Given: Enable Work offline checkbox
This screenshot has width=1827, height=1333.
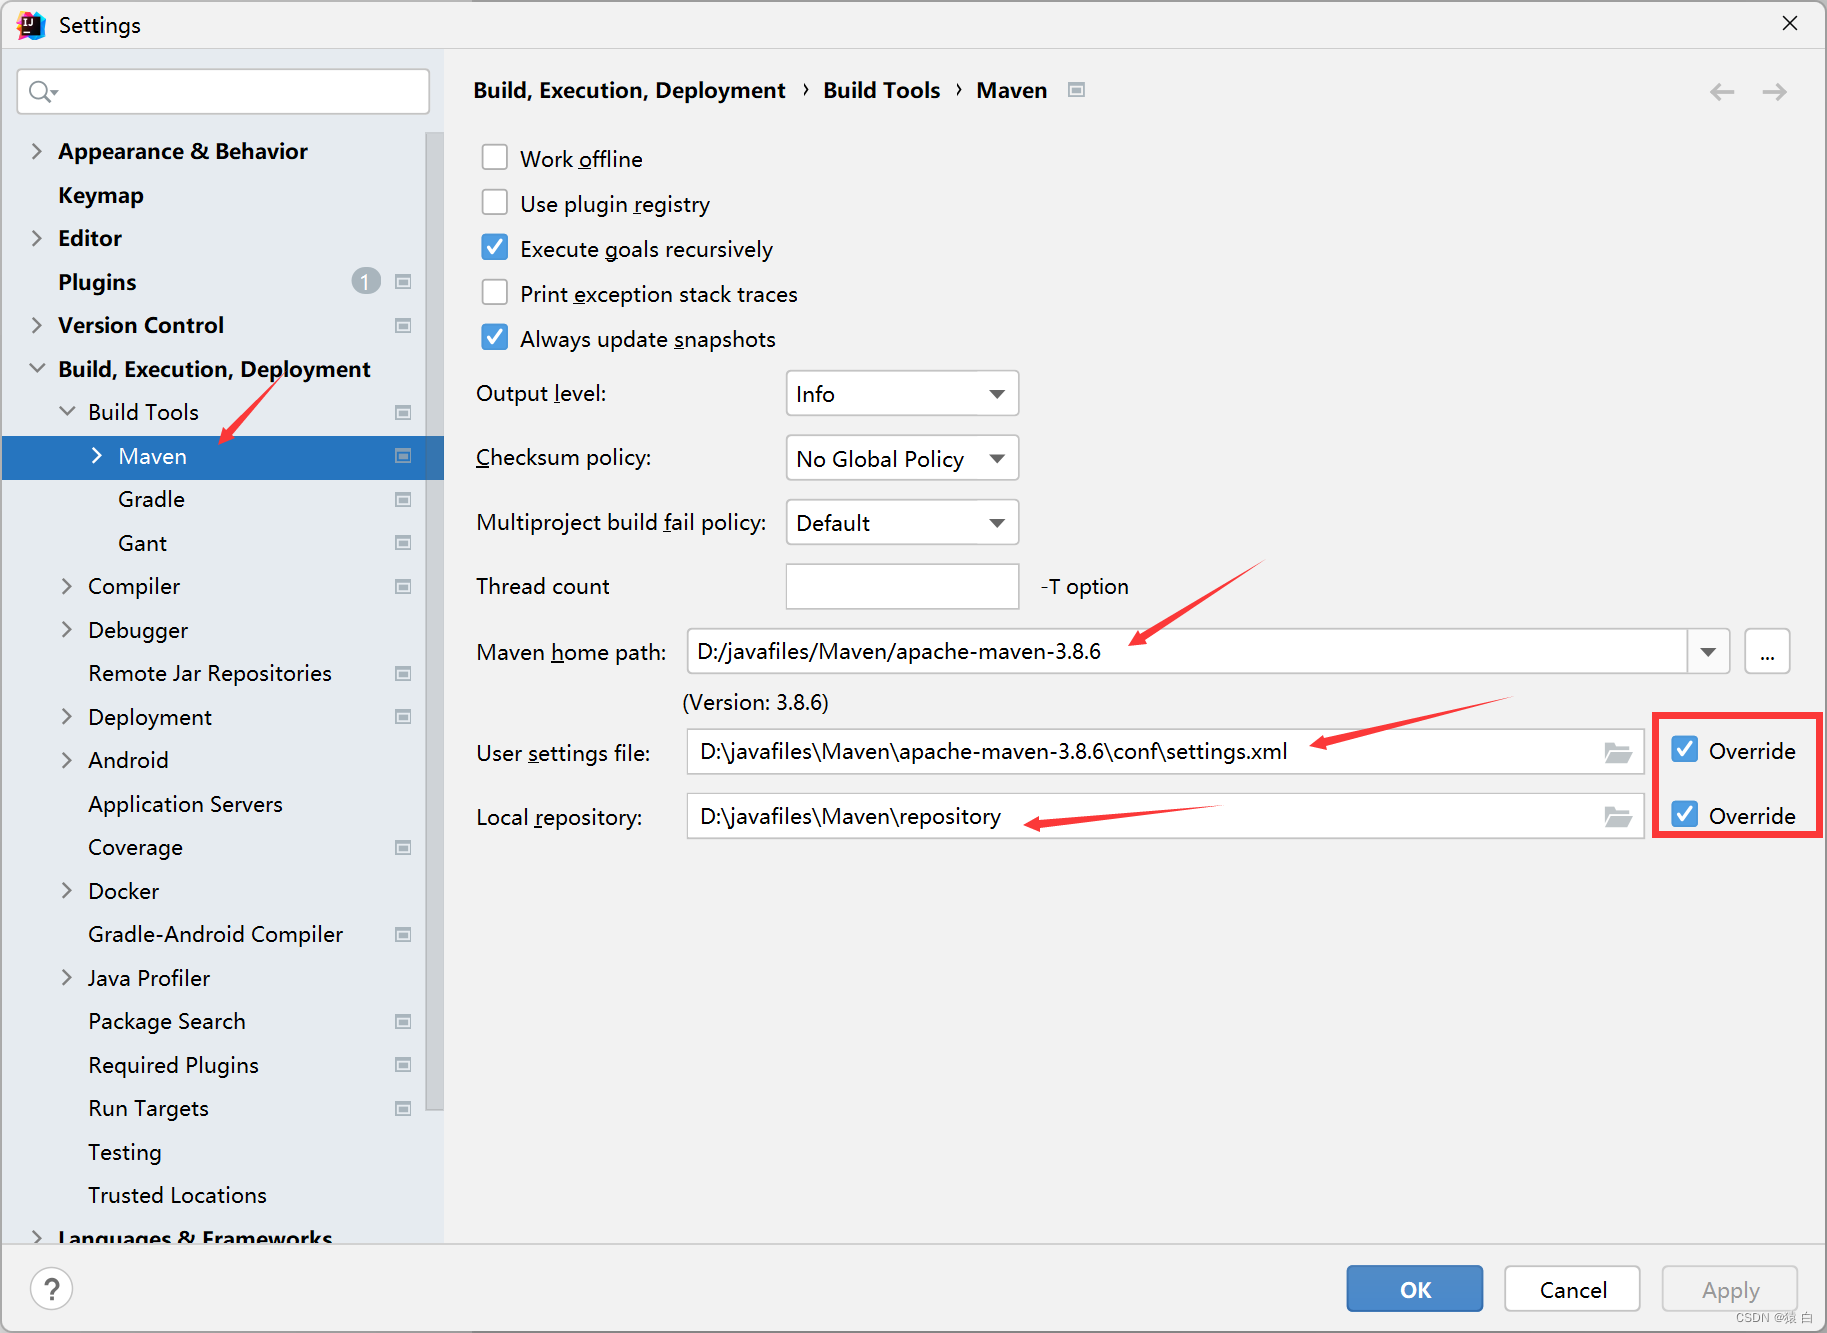Looking at the screenshot, I should point(495,158).
